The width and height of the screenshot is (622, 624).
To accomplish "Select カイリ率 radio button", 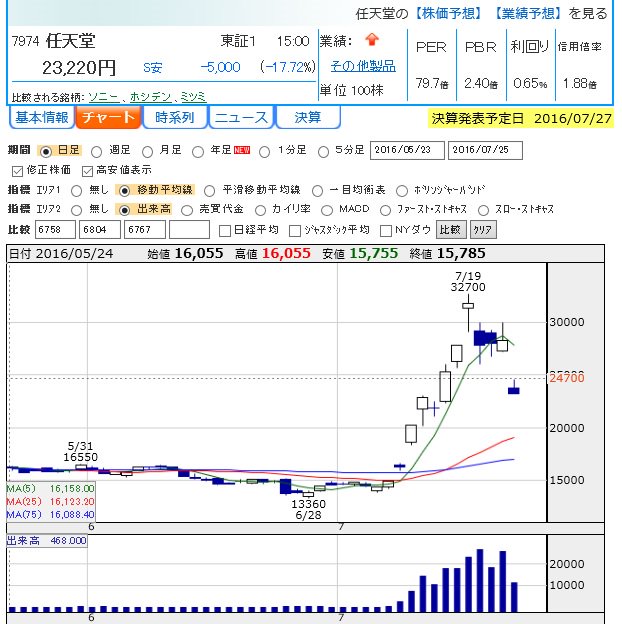I will coord(260,210).
